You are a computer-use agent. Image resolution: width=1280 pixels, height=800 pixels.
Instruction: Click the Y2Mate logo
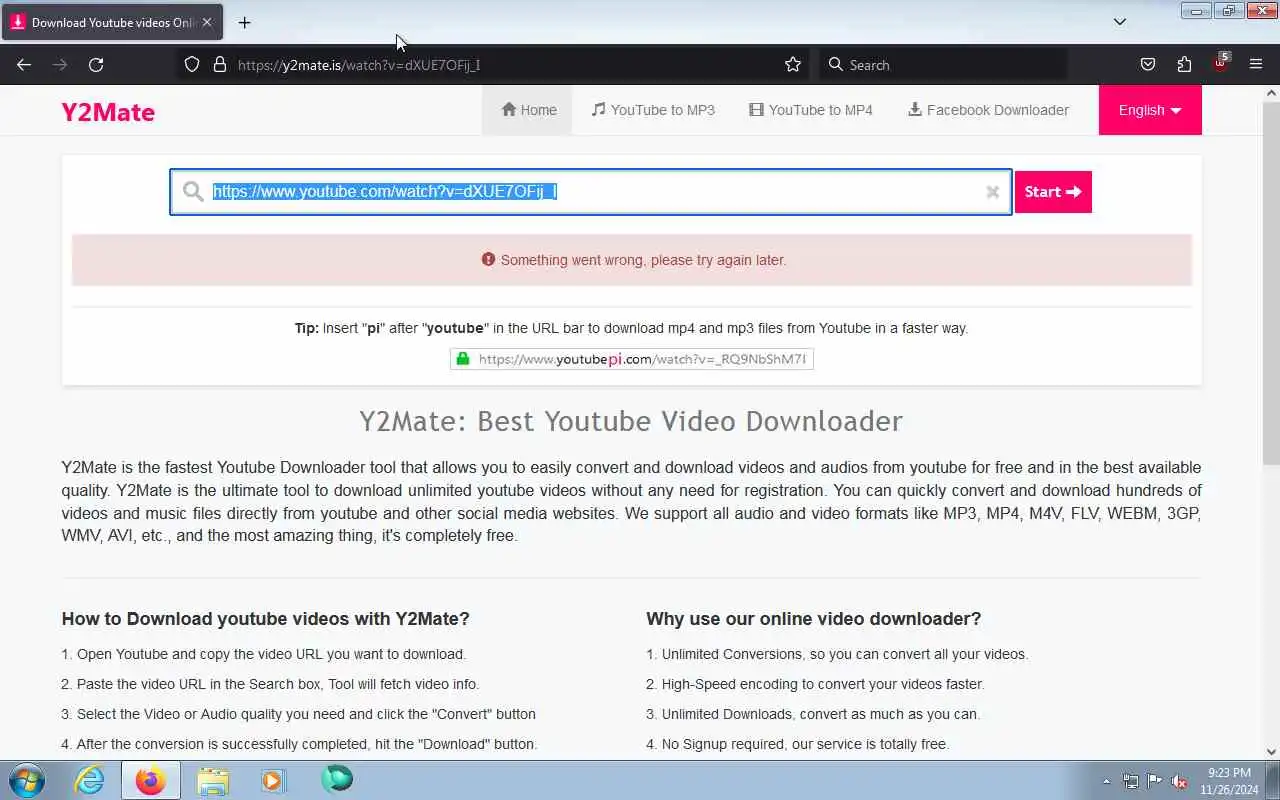pyautogui.click(x=108, y=112)
